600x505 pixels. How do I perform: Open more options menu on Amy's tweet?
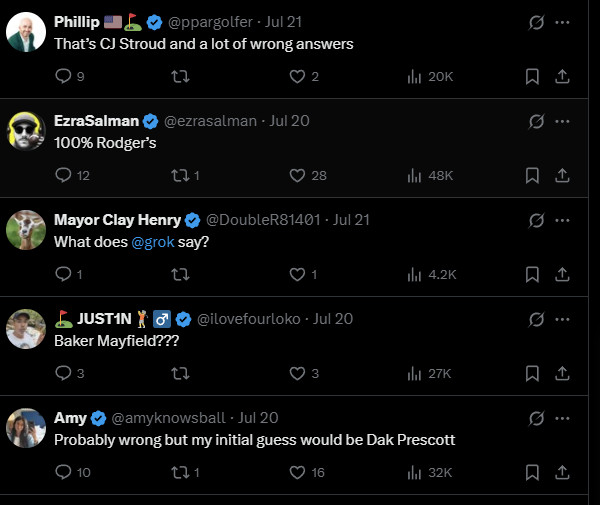click(x=562, y=418)
